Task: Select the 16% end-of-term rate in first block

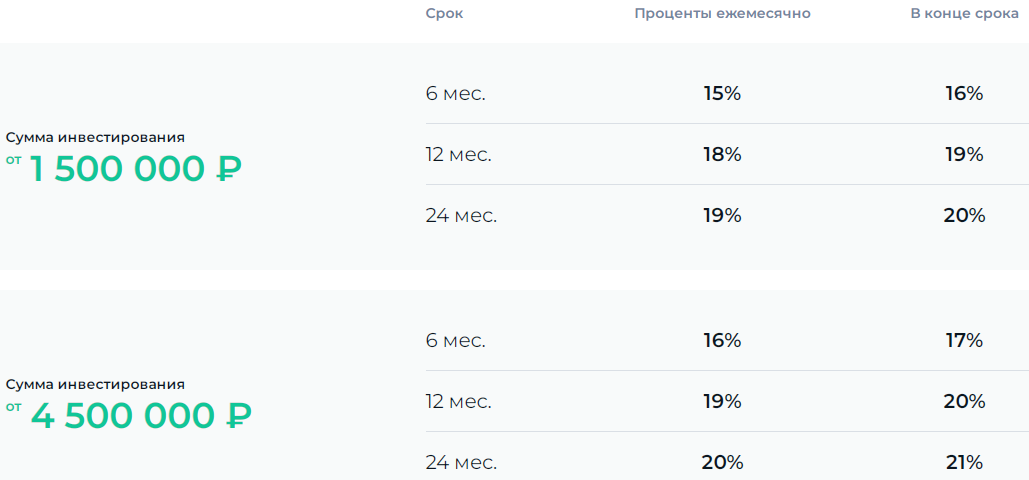Action: click(x=964, y=94)
